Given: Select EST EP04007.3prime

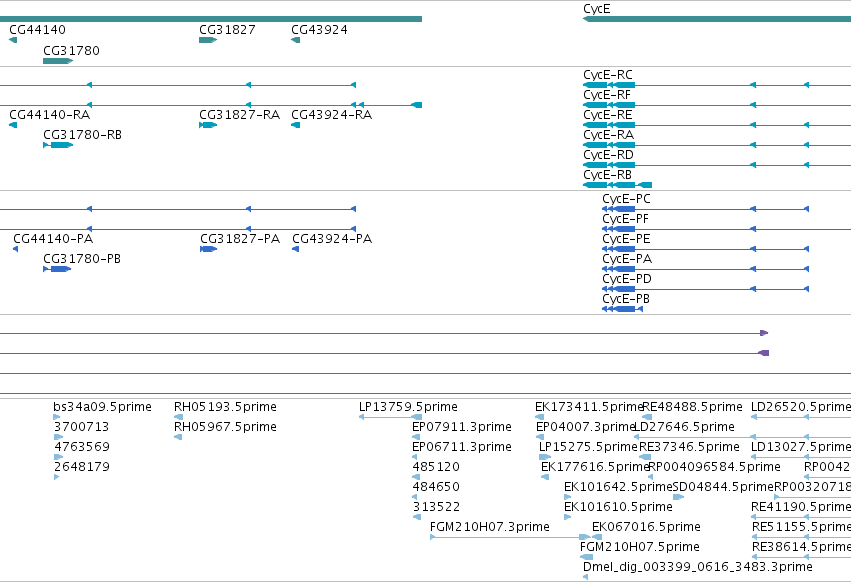Looking at the screenshot, I should (585, 427).
